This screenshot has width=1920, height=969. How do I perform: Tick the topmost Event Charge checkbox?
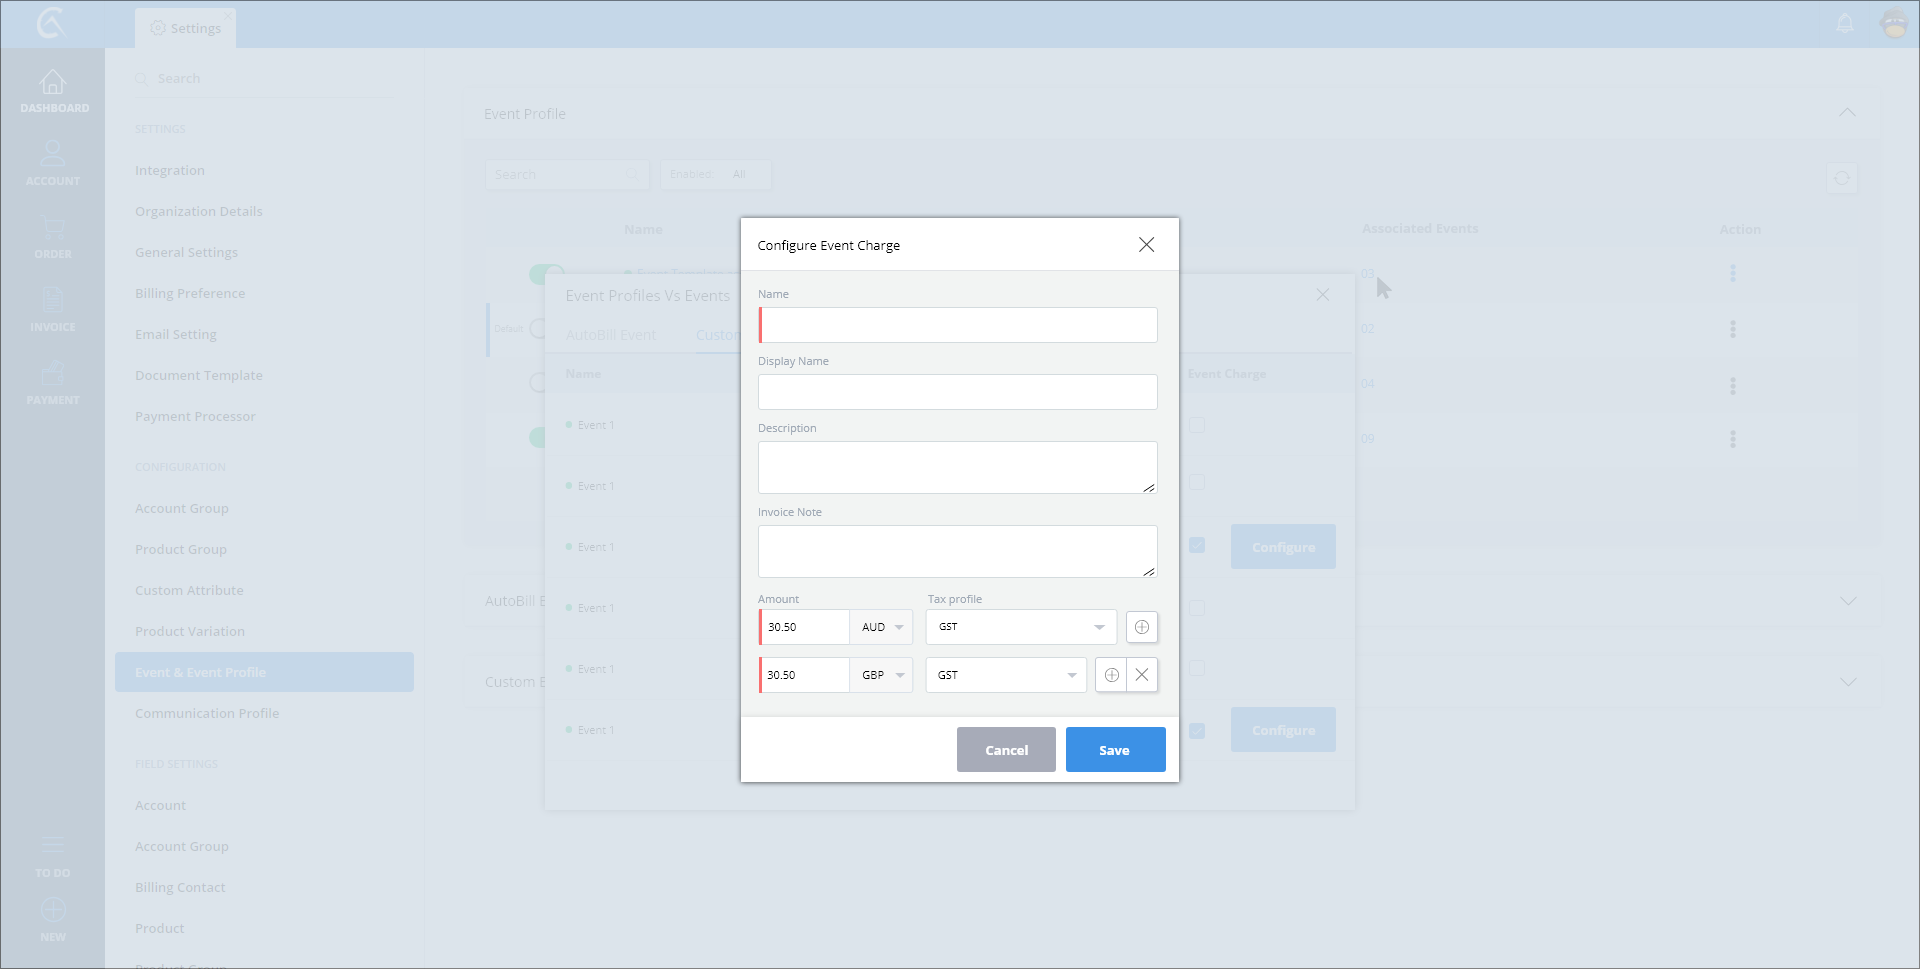(x=1197, y=425)
